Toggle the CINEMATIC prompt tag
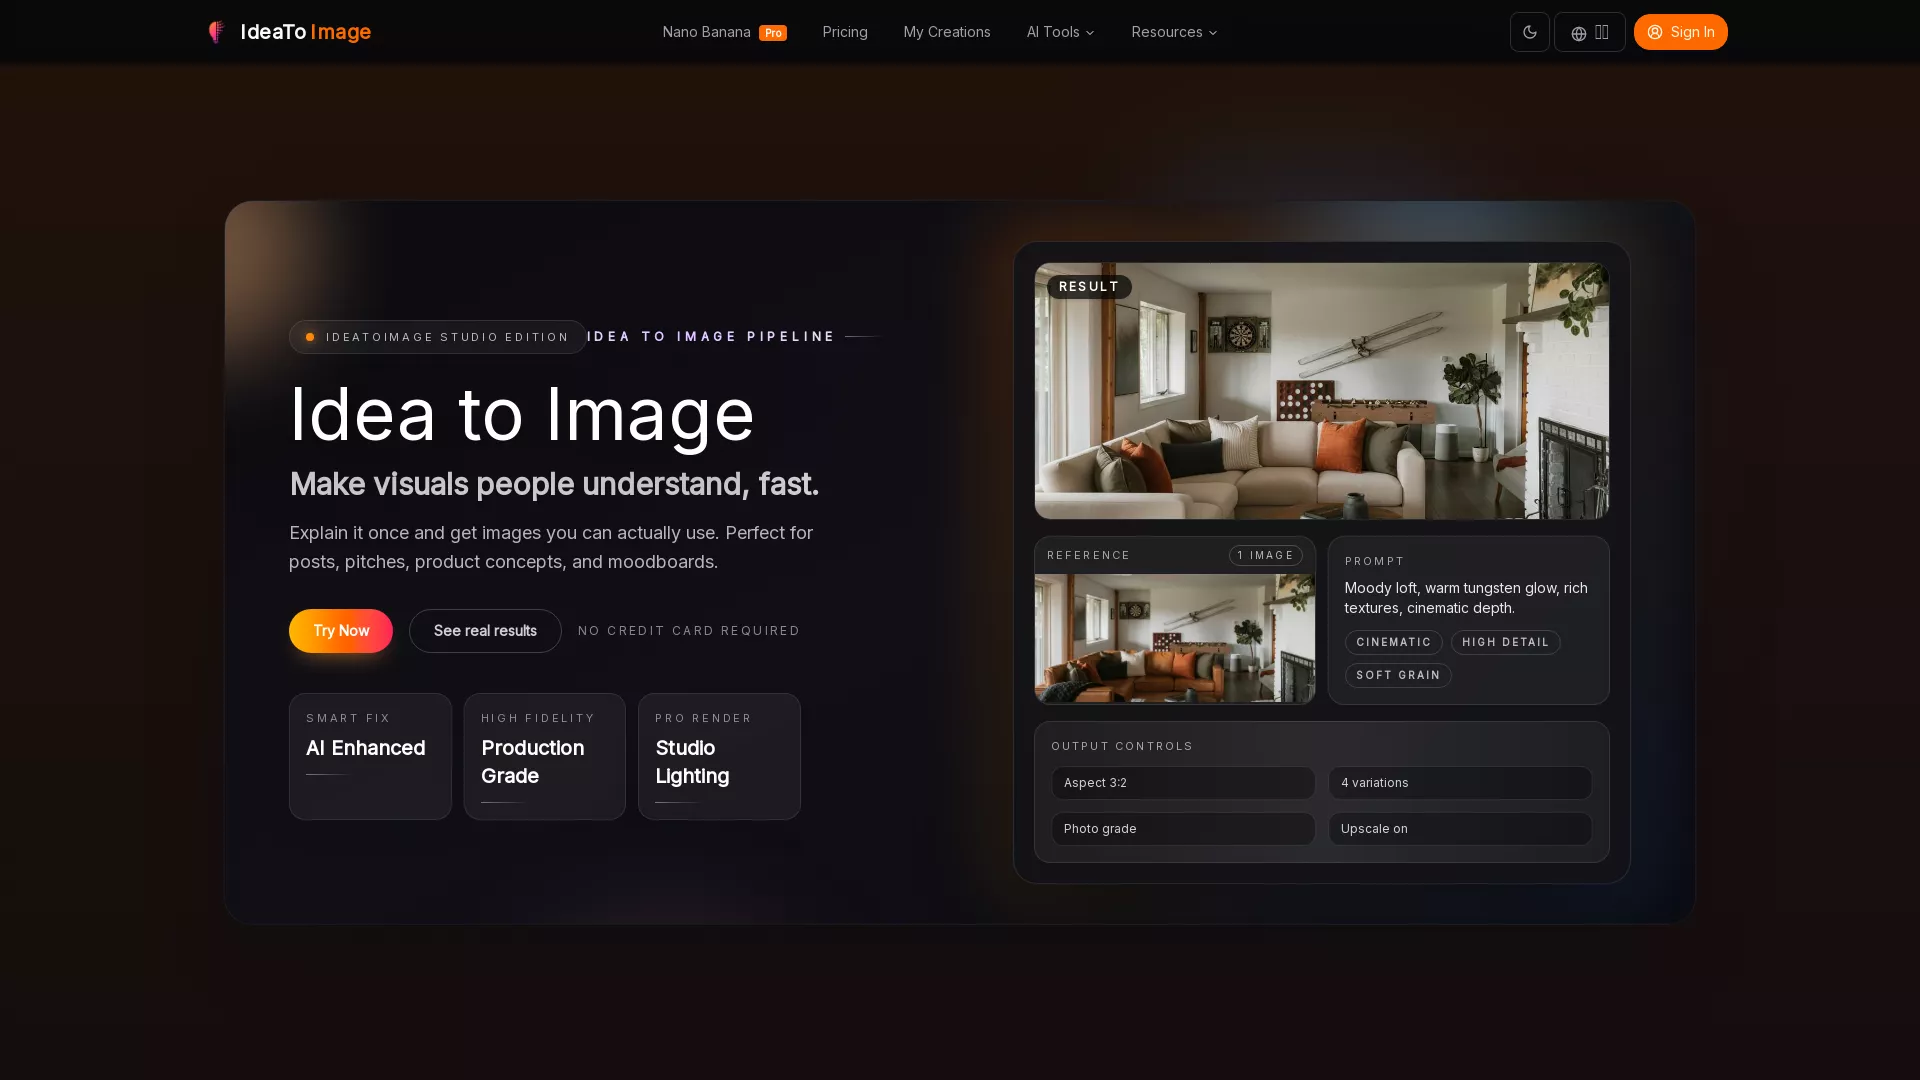 1393,642
